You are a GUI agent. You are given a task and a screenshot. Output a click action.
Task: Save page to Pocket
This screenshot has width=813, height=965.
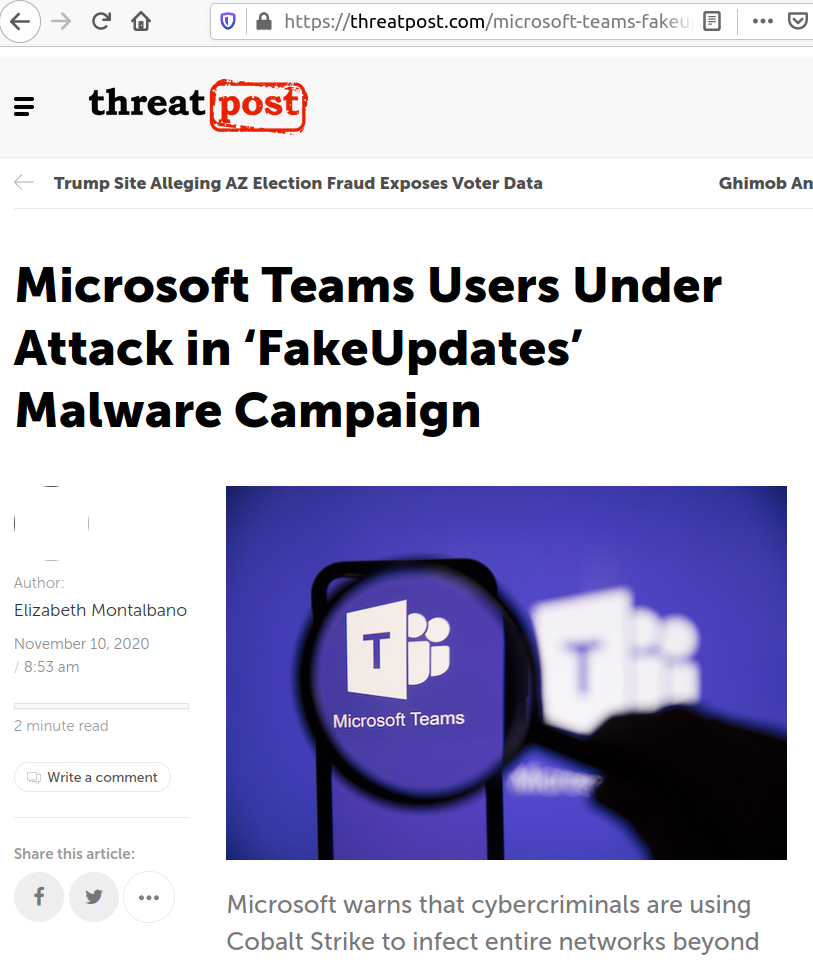[798, 22]
